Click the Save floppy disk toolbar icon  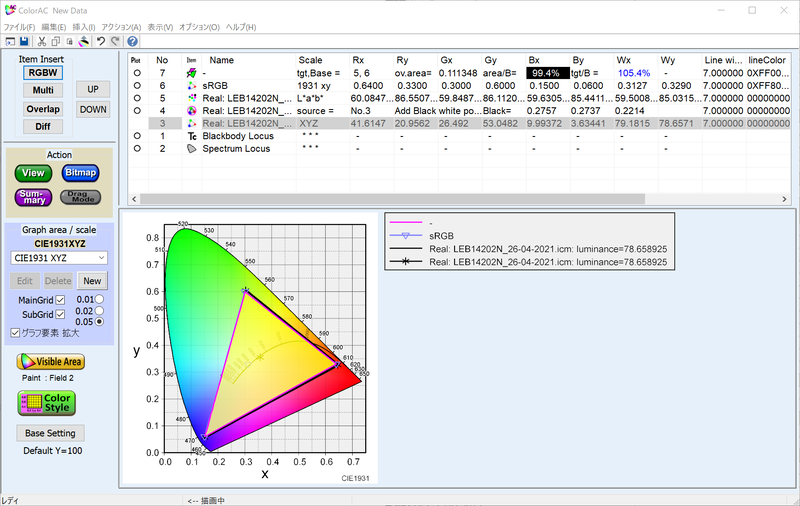[23, 41]
